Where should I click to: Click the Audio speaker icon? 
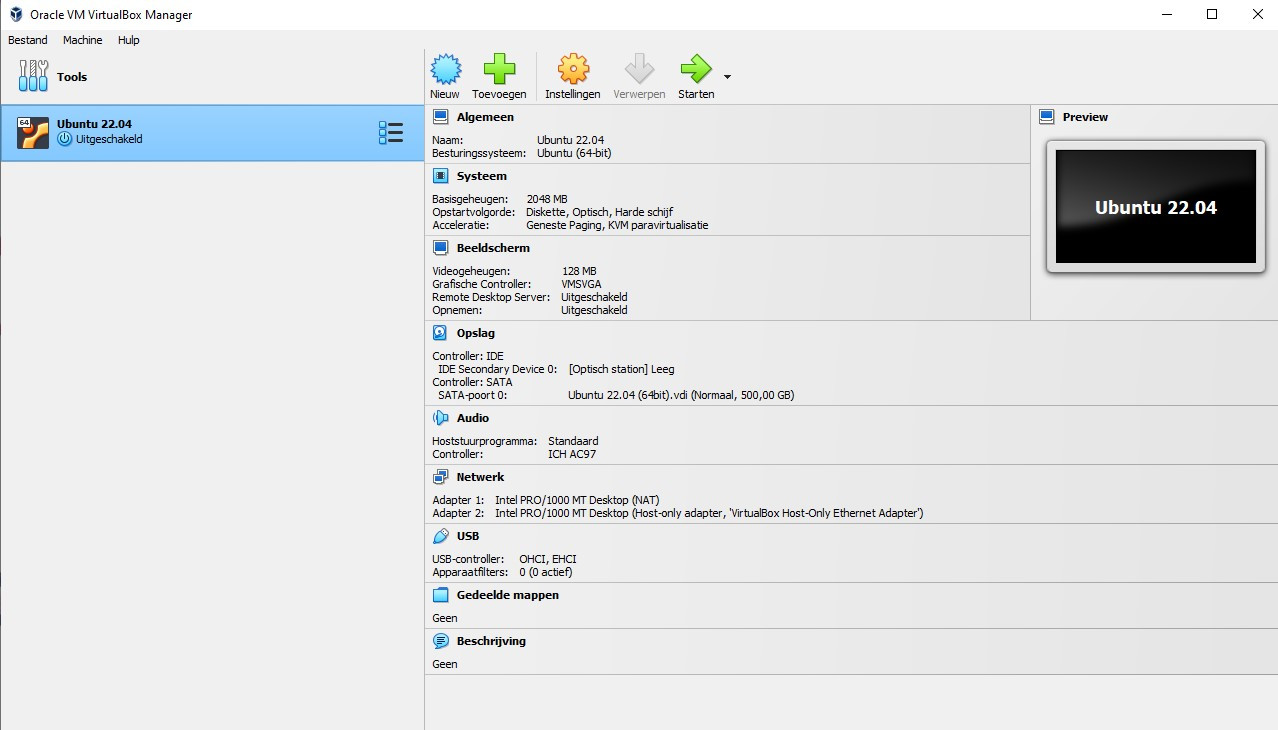(x=441, y=418)
